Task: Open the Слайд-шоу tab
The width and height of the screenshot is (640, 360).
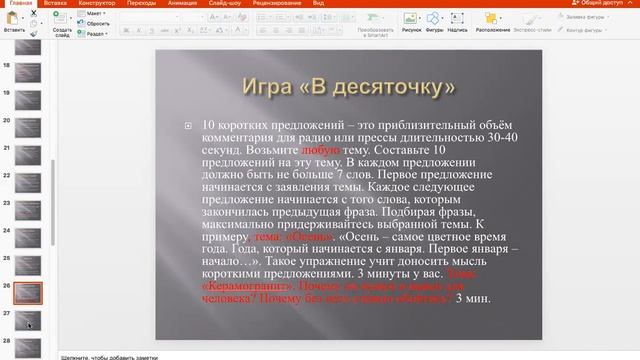Action: click(224, 3)
